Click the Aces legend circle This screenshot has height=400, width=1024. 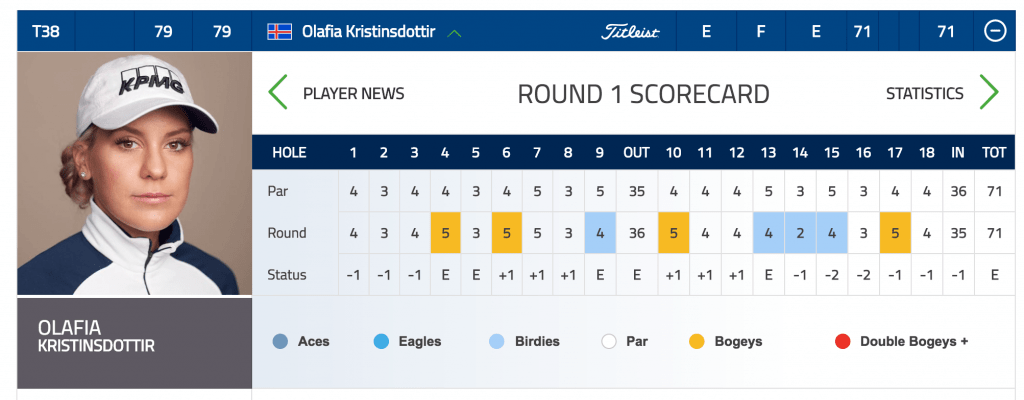[281, 341]
